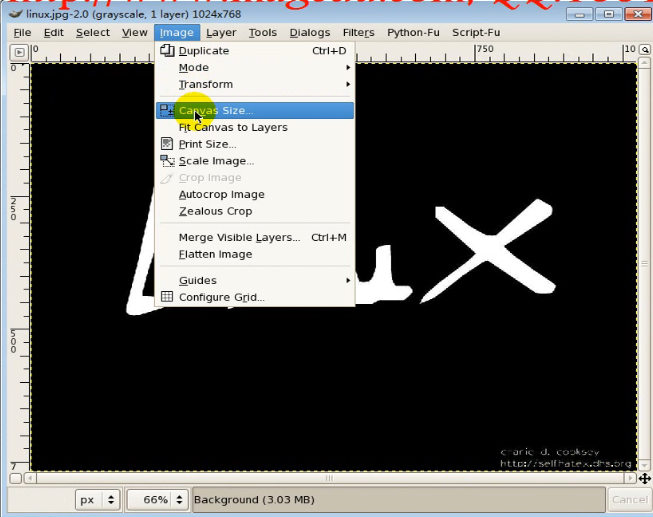The width and height of the screenshot is (653, 517).
Task: Choose Scale Image… menu entry
Action: 255,161
